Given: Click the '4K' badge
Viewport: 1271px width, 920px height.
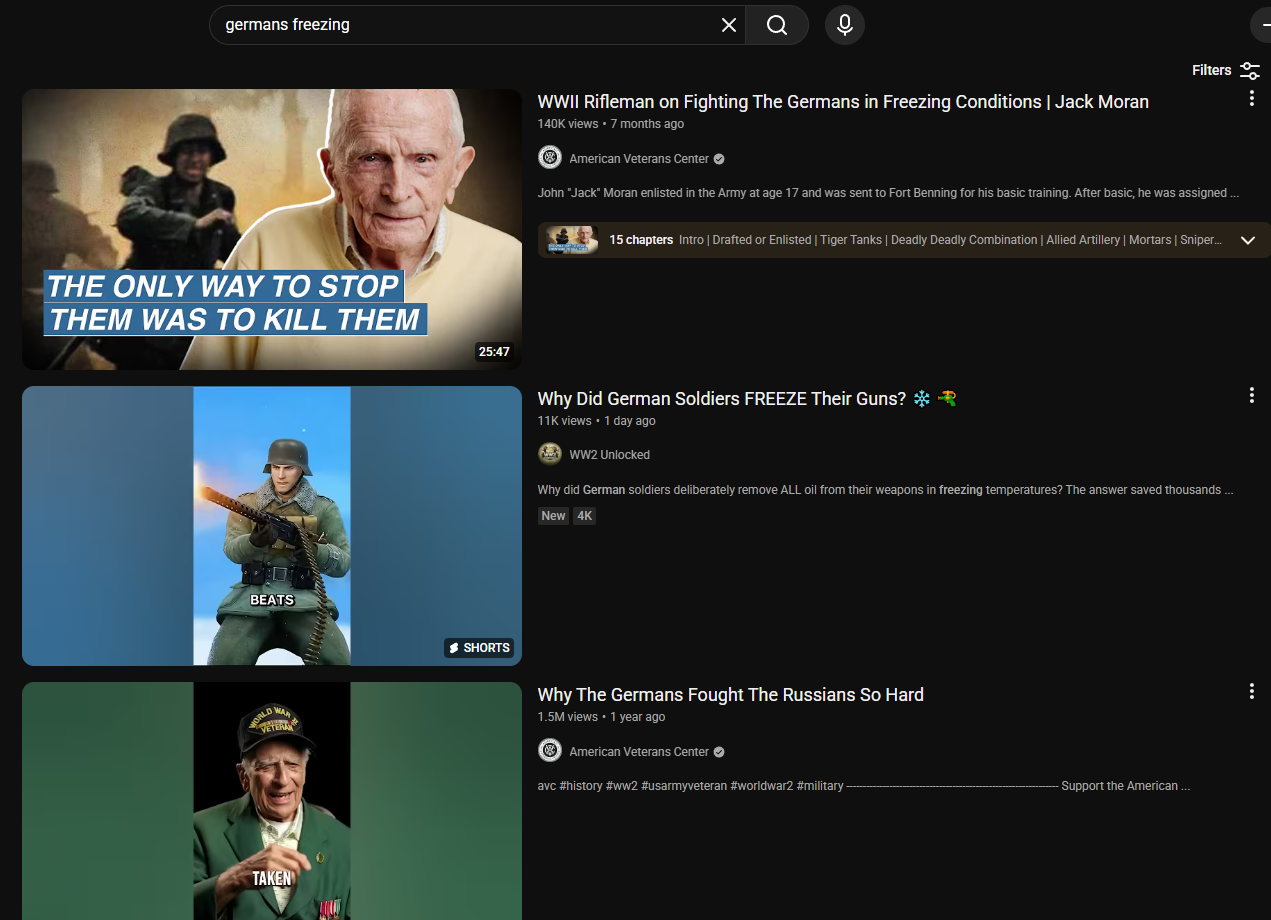Looking at the screenshot, I should 584,516.
